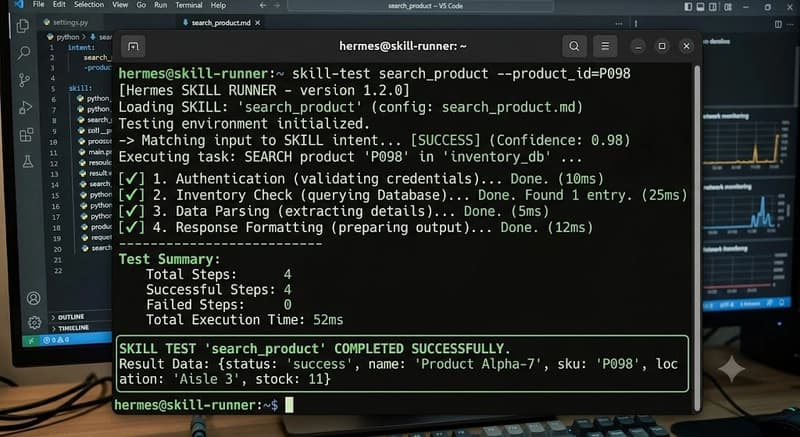This screenshot has width=800, height=437.
Task: Click the VS Code logo in title bar
Action: (x=19, y=4)
